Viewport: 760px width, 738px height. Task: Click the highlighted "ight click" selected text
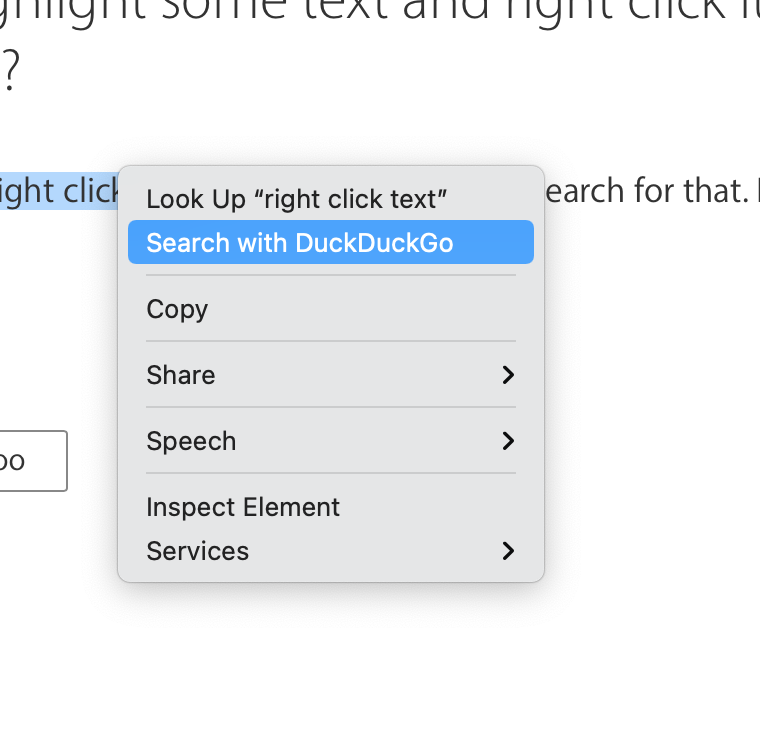[x=58, y=190]
